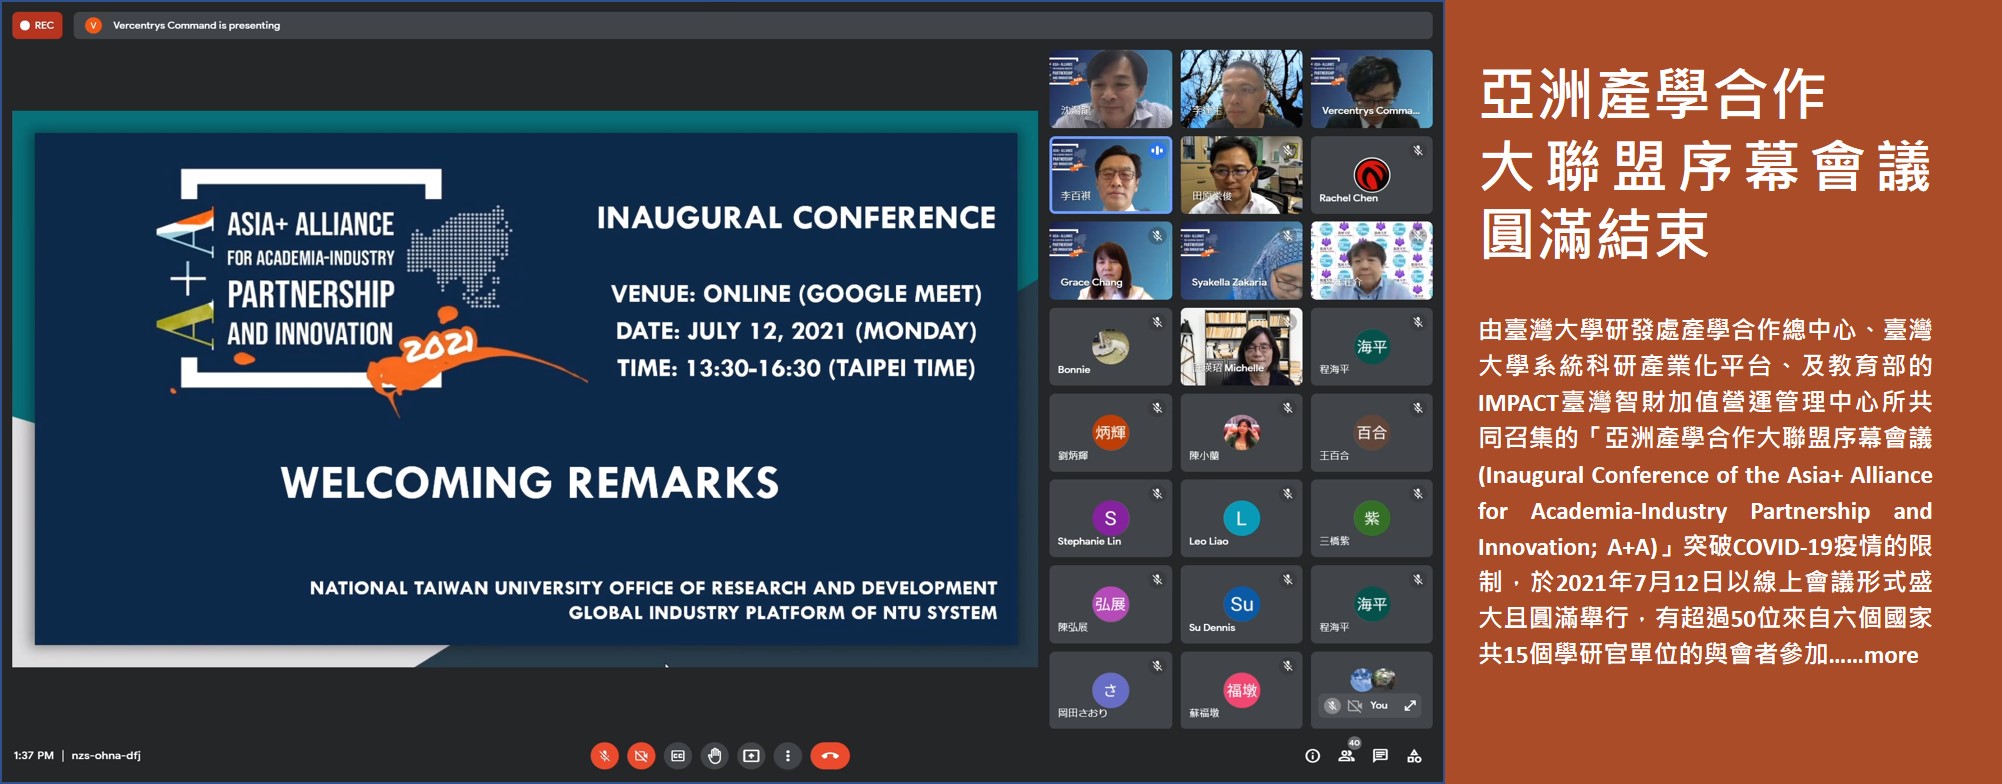Open the Activities panel icon
2002x784 pixels.
tap(1414, 756)
